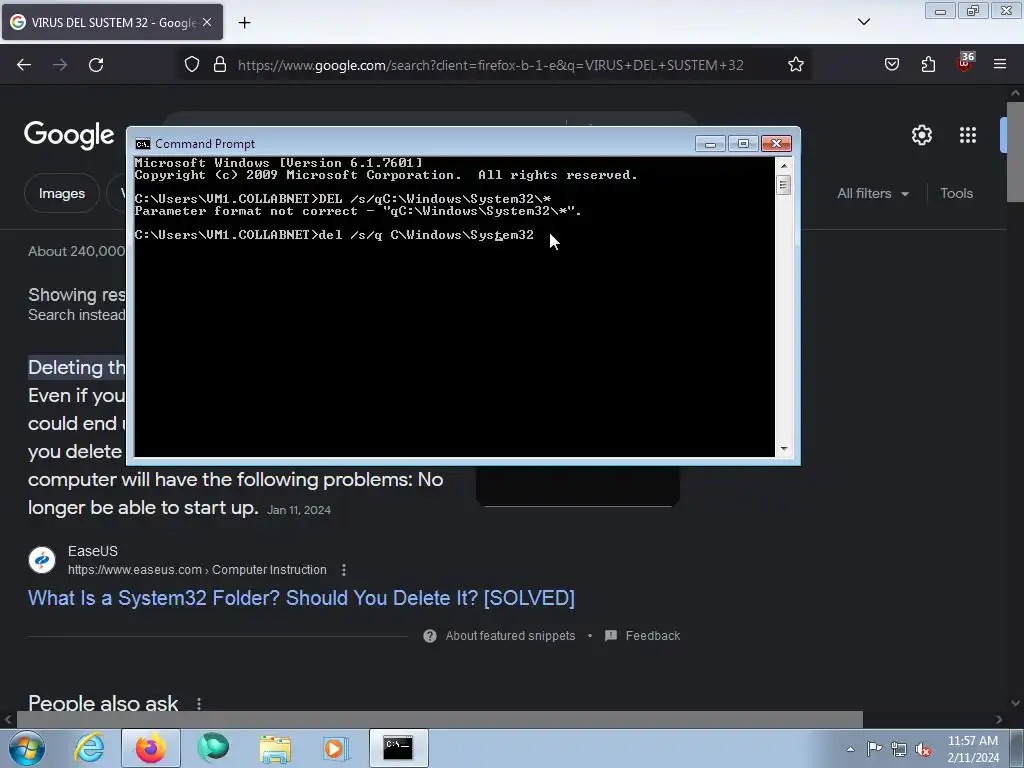Minimize the Command Prompt window
This screenshot has width=1024, height=768.
(710, 144)
